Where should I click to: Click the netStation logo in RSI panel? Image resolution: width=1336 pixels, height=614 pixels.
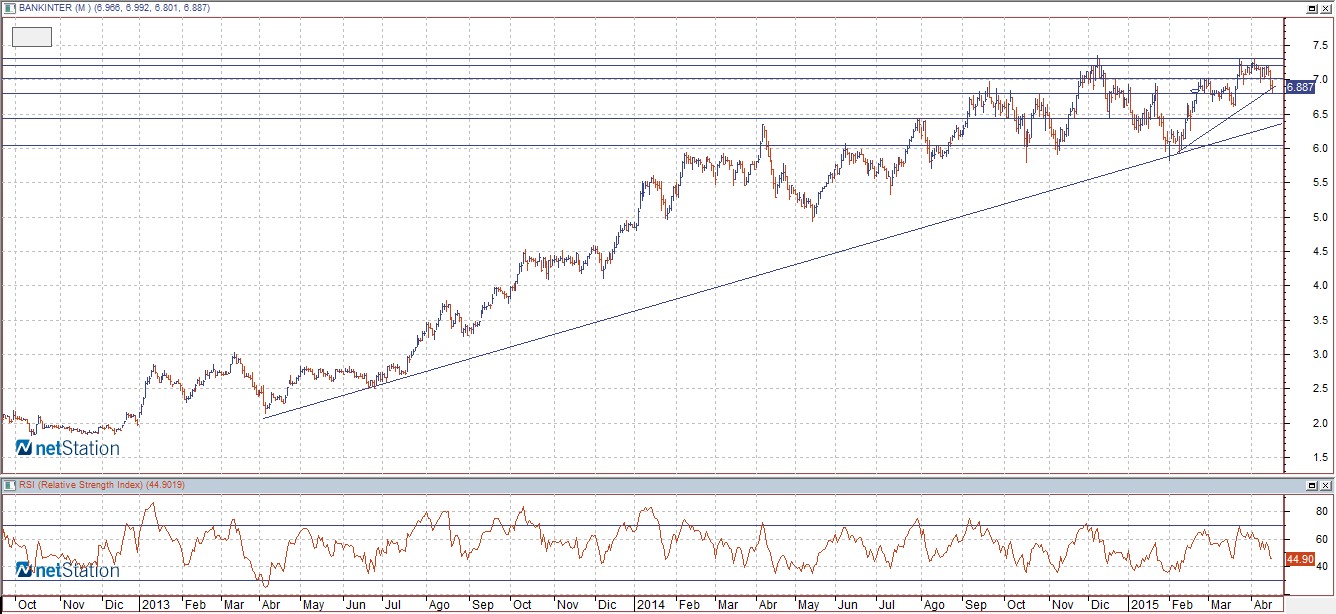pyautogui.click(x=68, y=570)
